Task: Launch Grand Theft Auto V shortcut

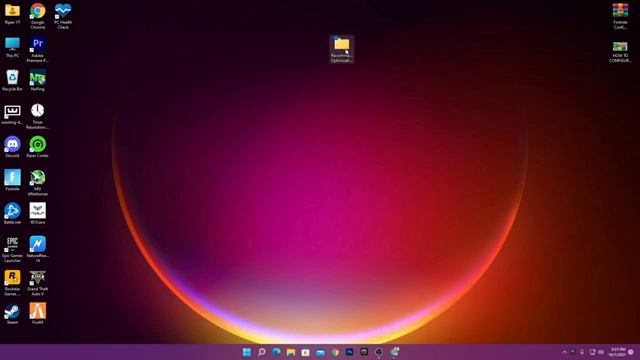Action: (38, 282)
